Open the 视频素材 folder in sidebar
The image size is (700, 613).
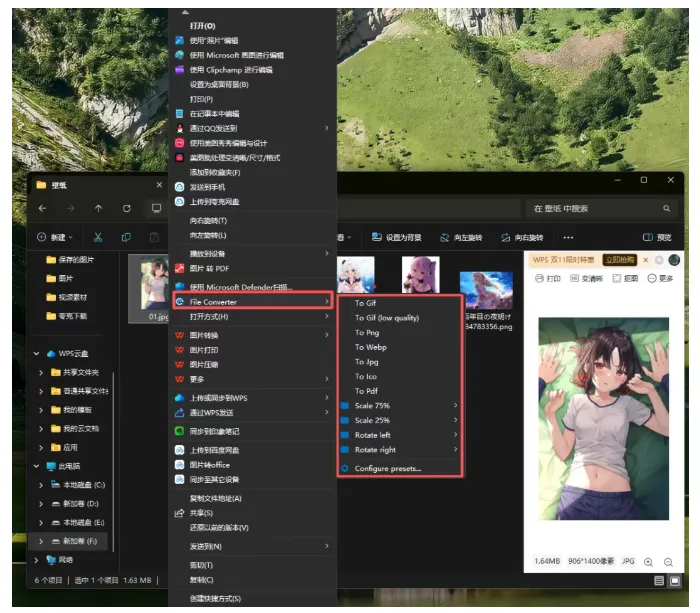pyautogui.click(x=67, y=297)
